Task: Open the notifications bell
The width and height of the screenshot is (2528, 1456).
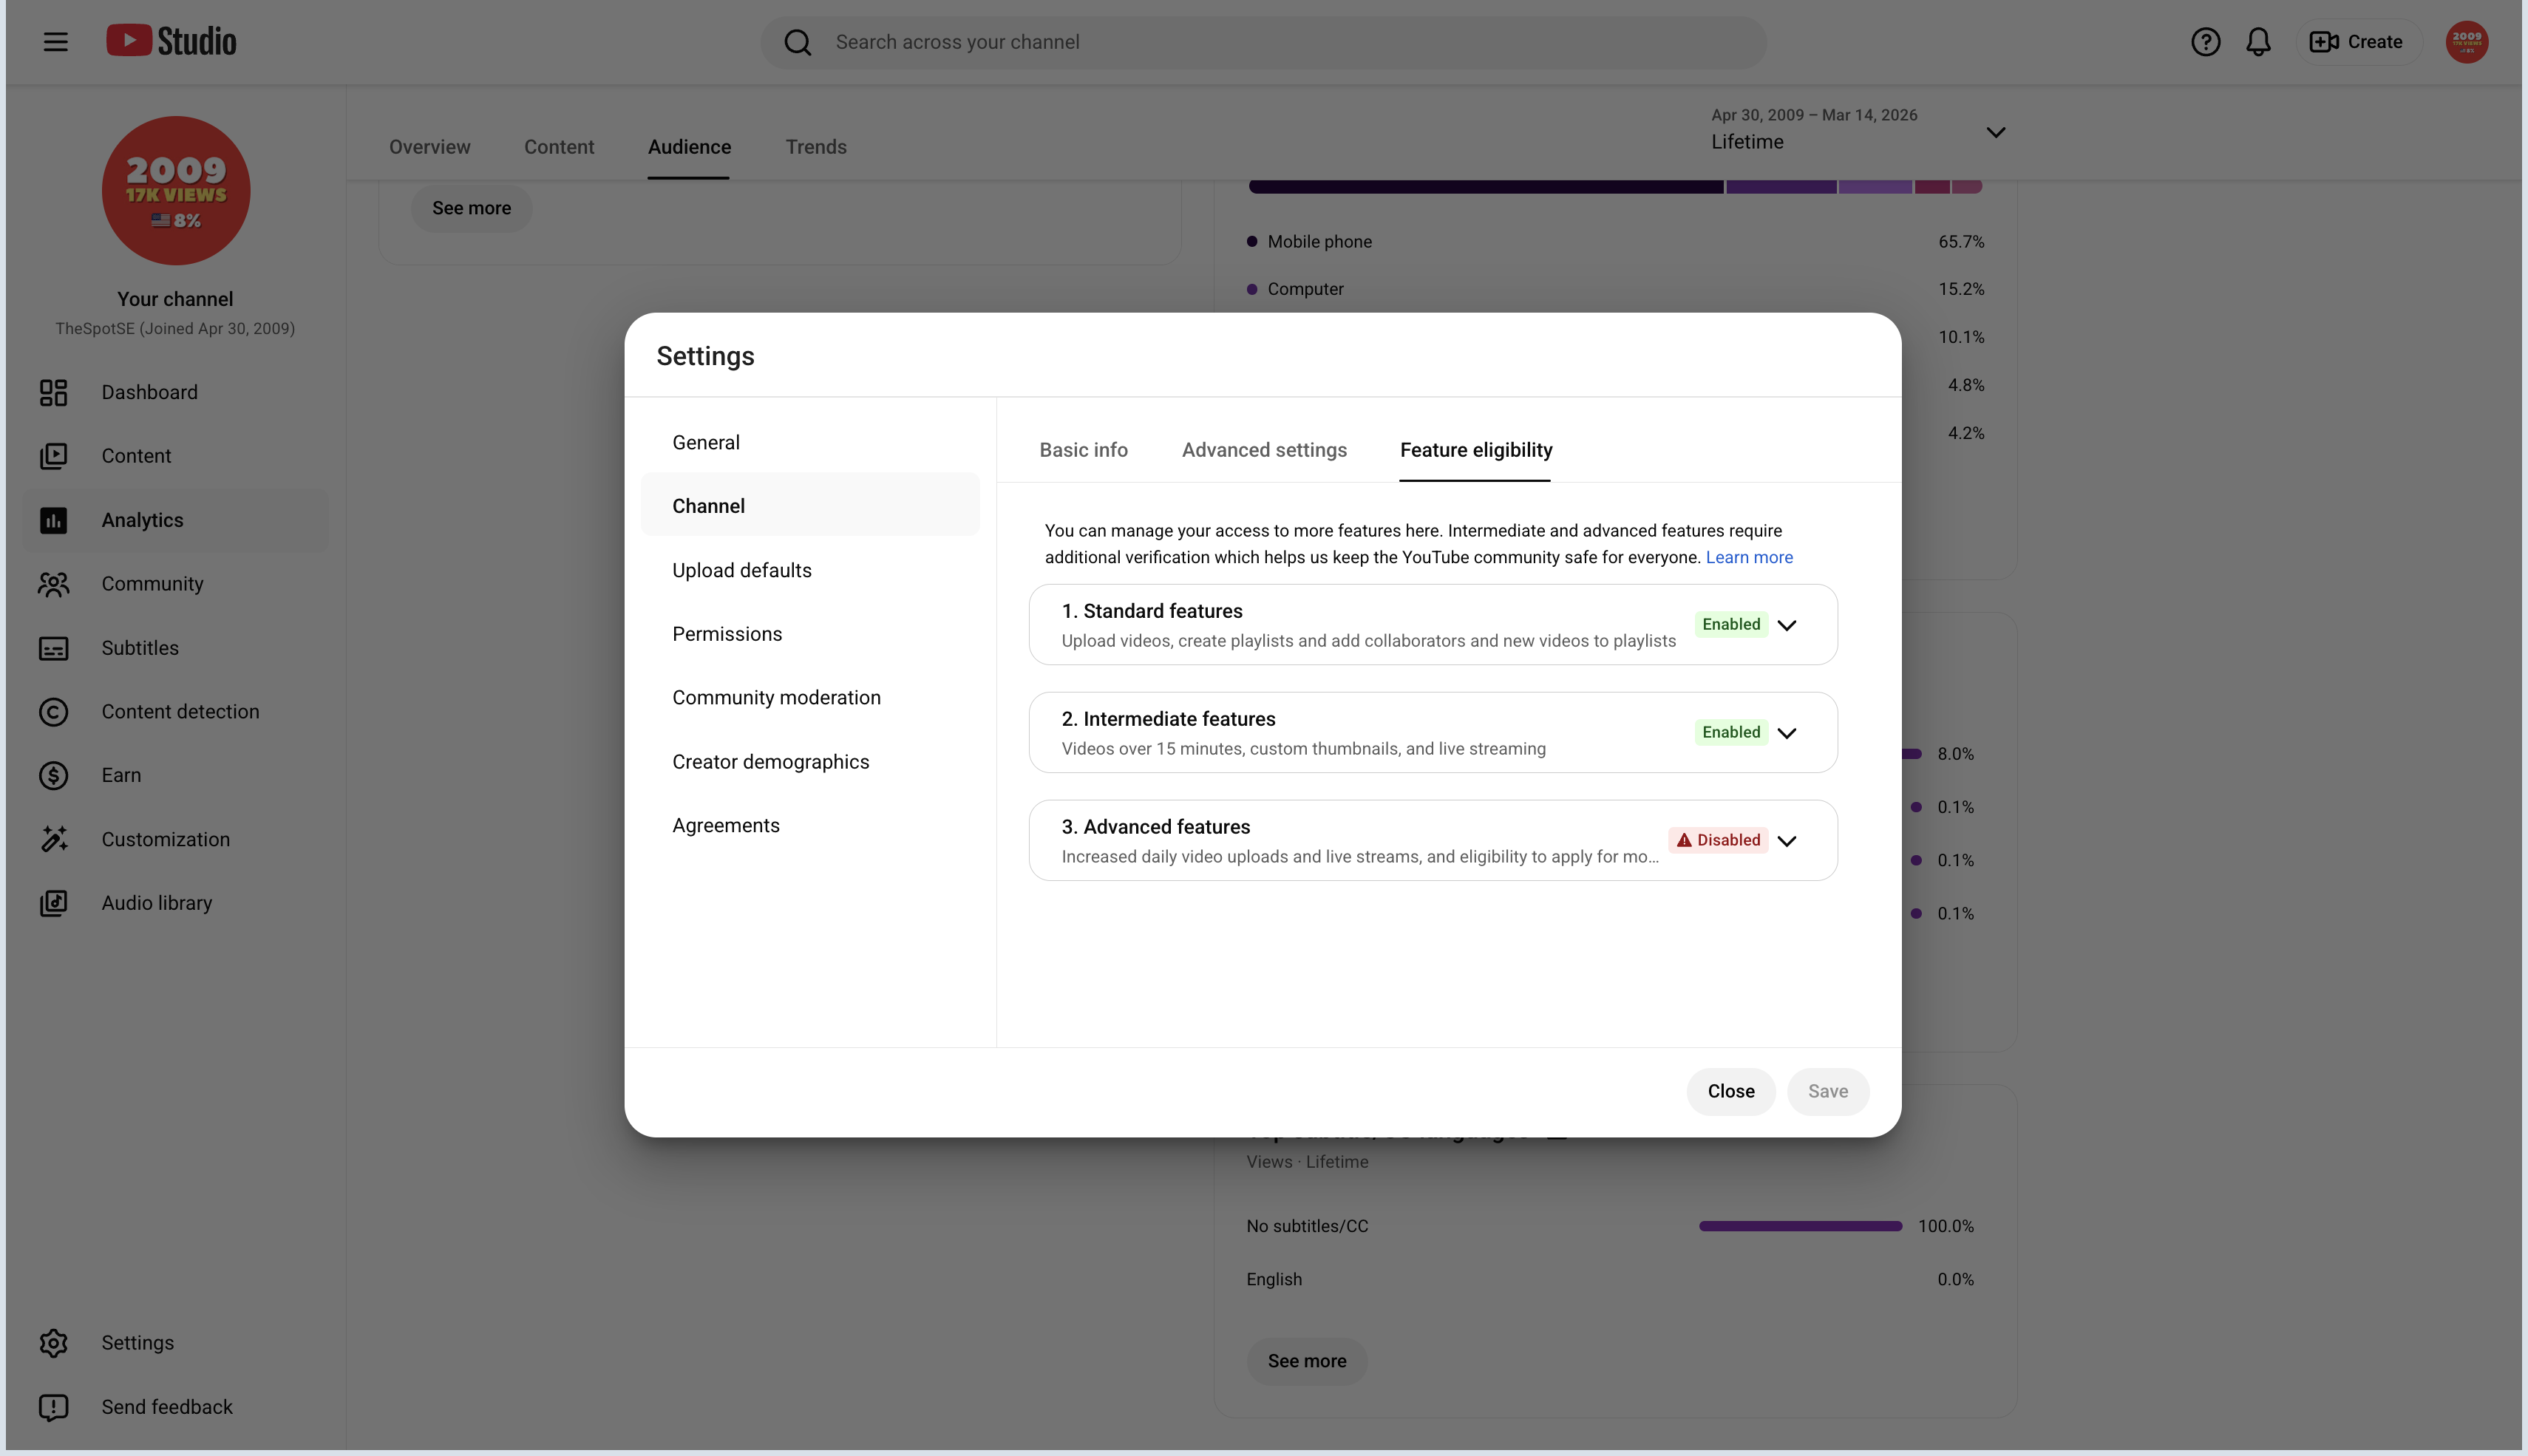Action: (x=2258, y=42)
